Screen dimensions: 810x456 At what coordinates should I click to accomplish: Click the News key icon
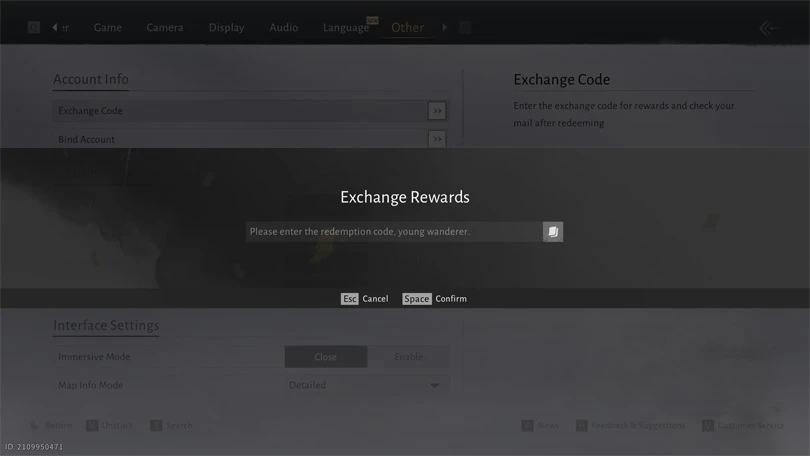[527, 426]
